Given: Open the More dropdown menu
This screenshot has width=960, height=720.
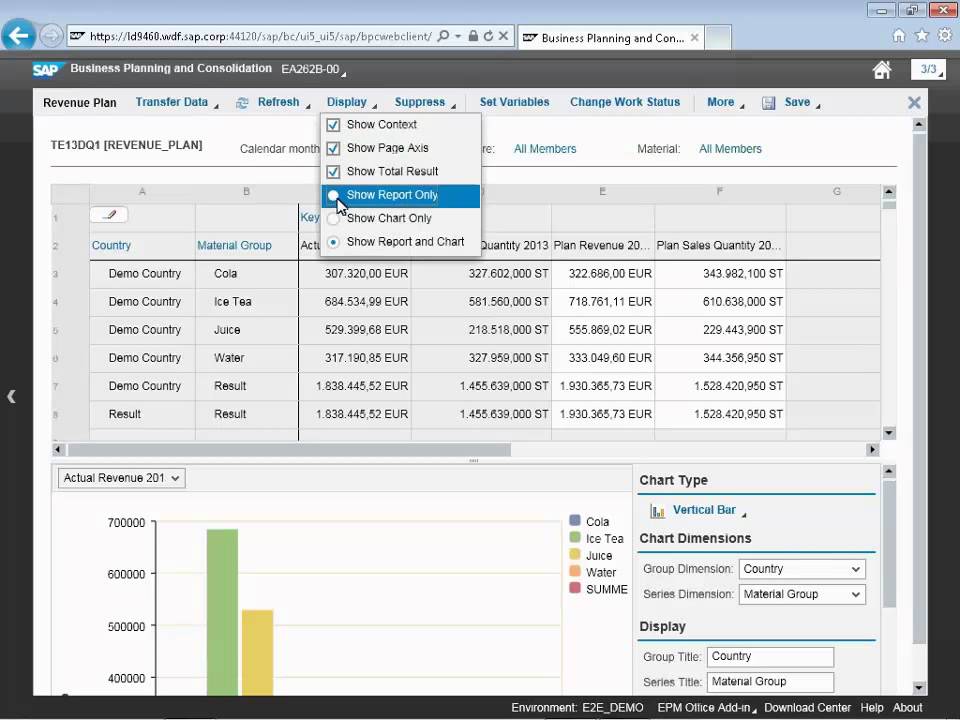Looking at the screenshot, I should point(726,102).
